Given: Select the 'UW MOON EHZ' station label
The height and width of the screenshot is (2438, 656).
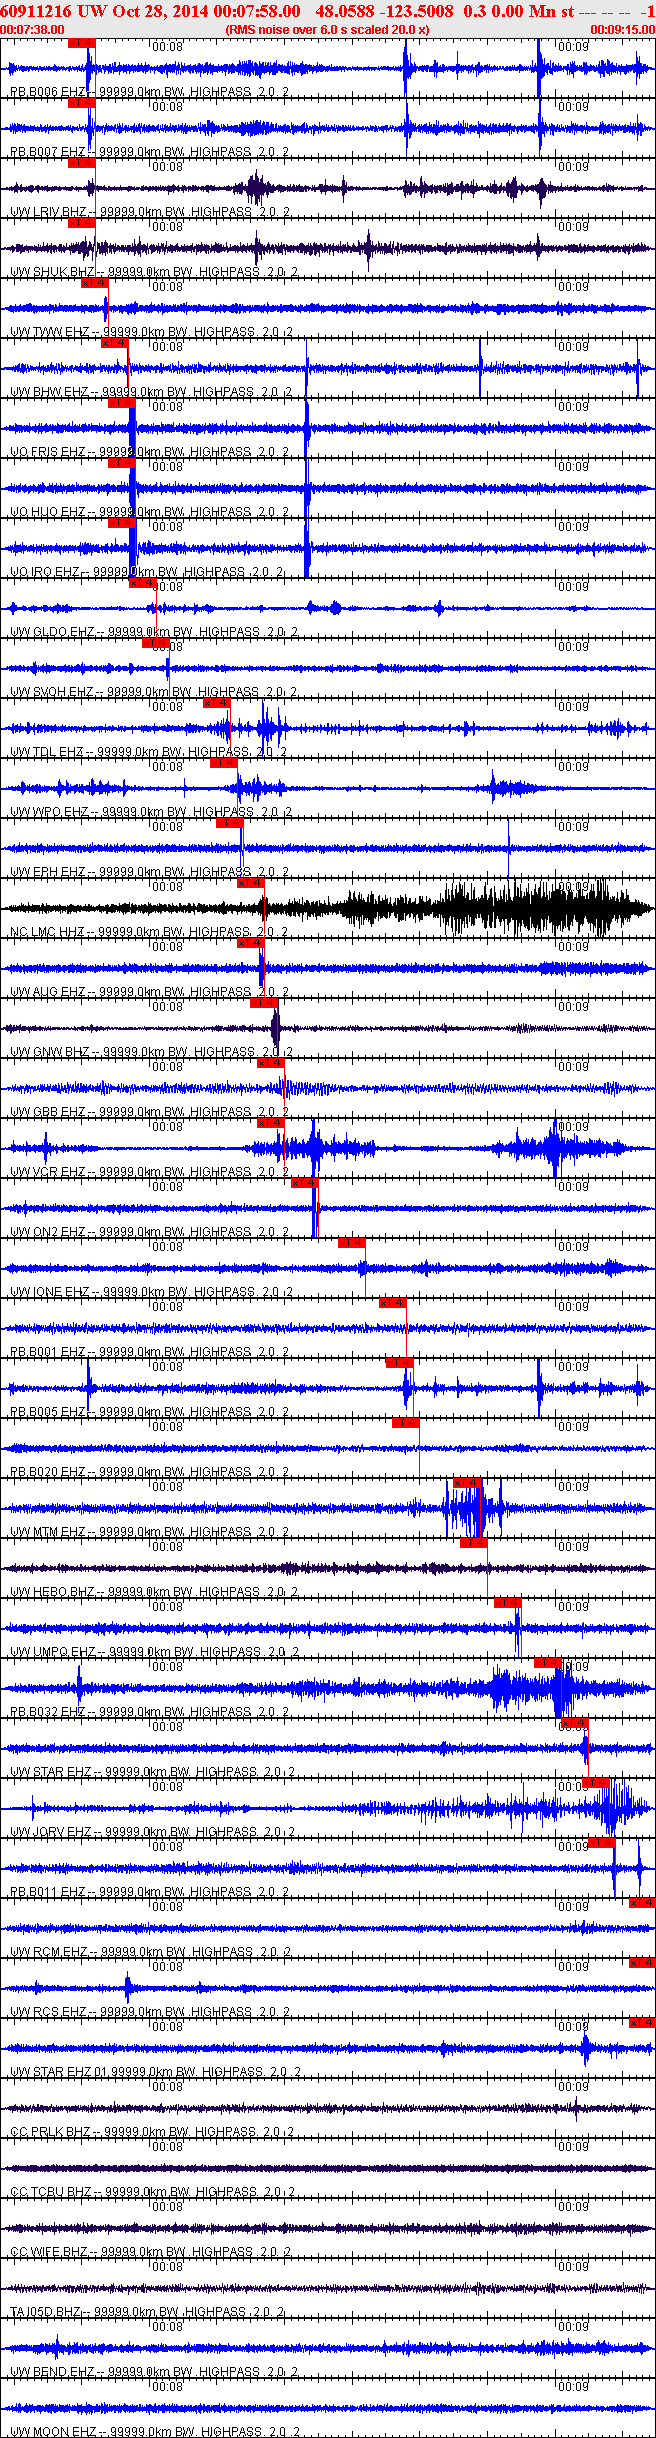Looking at the screenshot, I should click(x=53, y=2432).
